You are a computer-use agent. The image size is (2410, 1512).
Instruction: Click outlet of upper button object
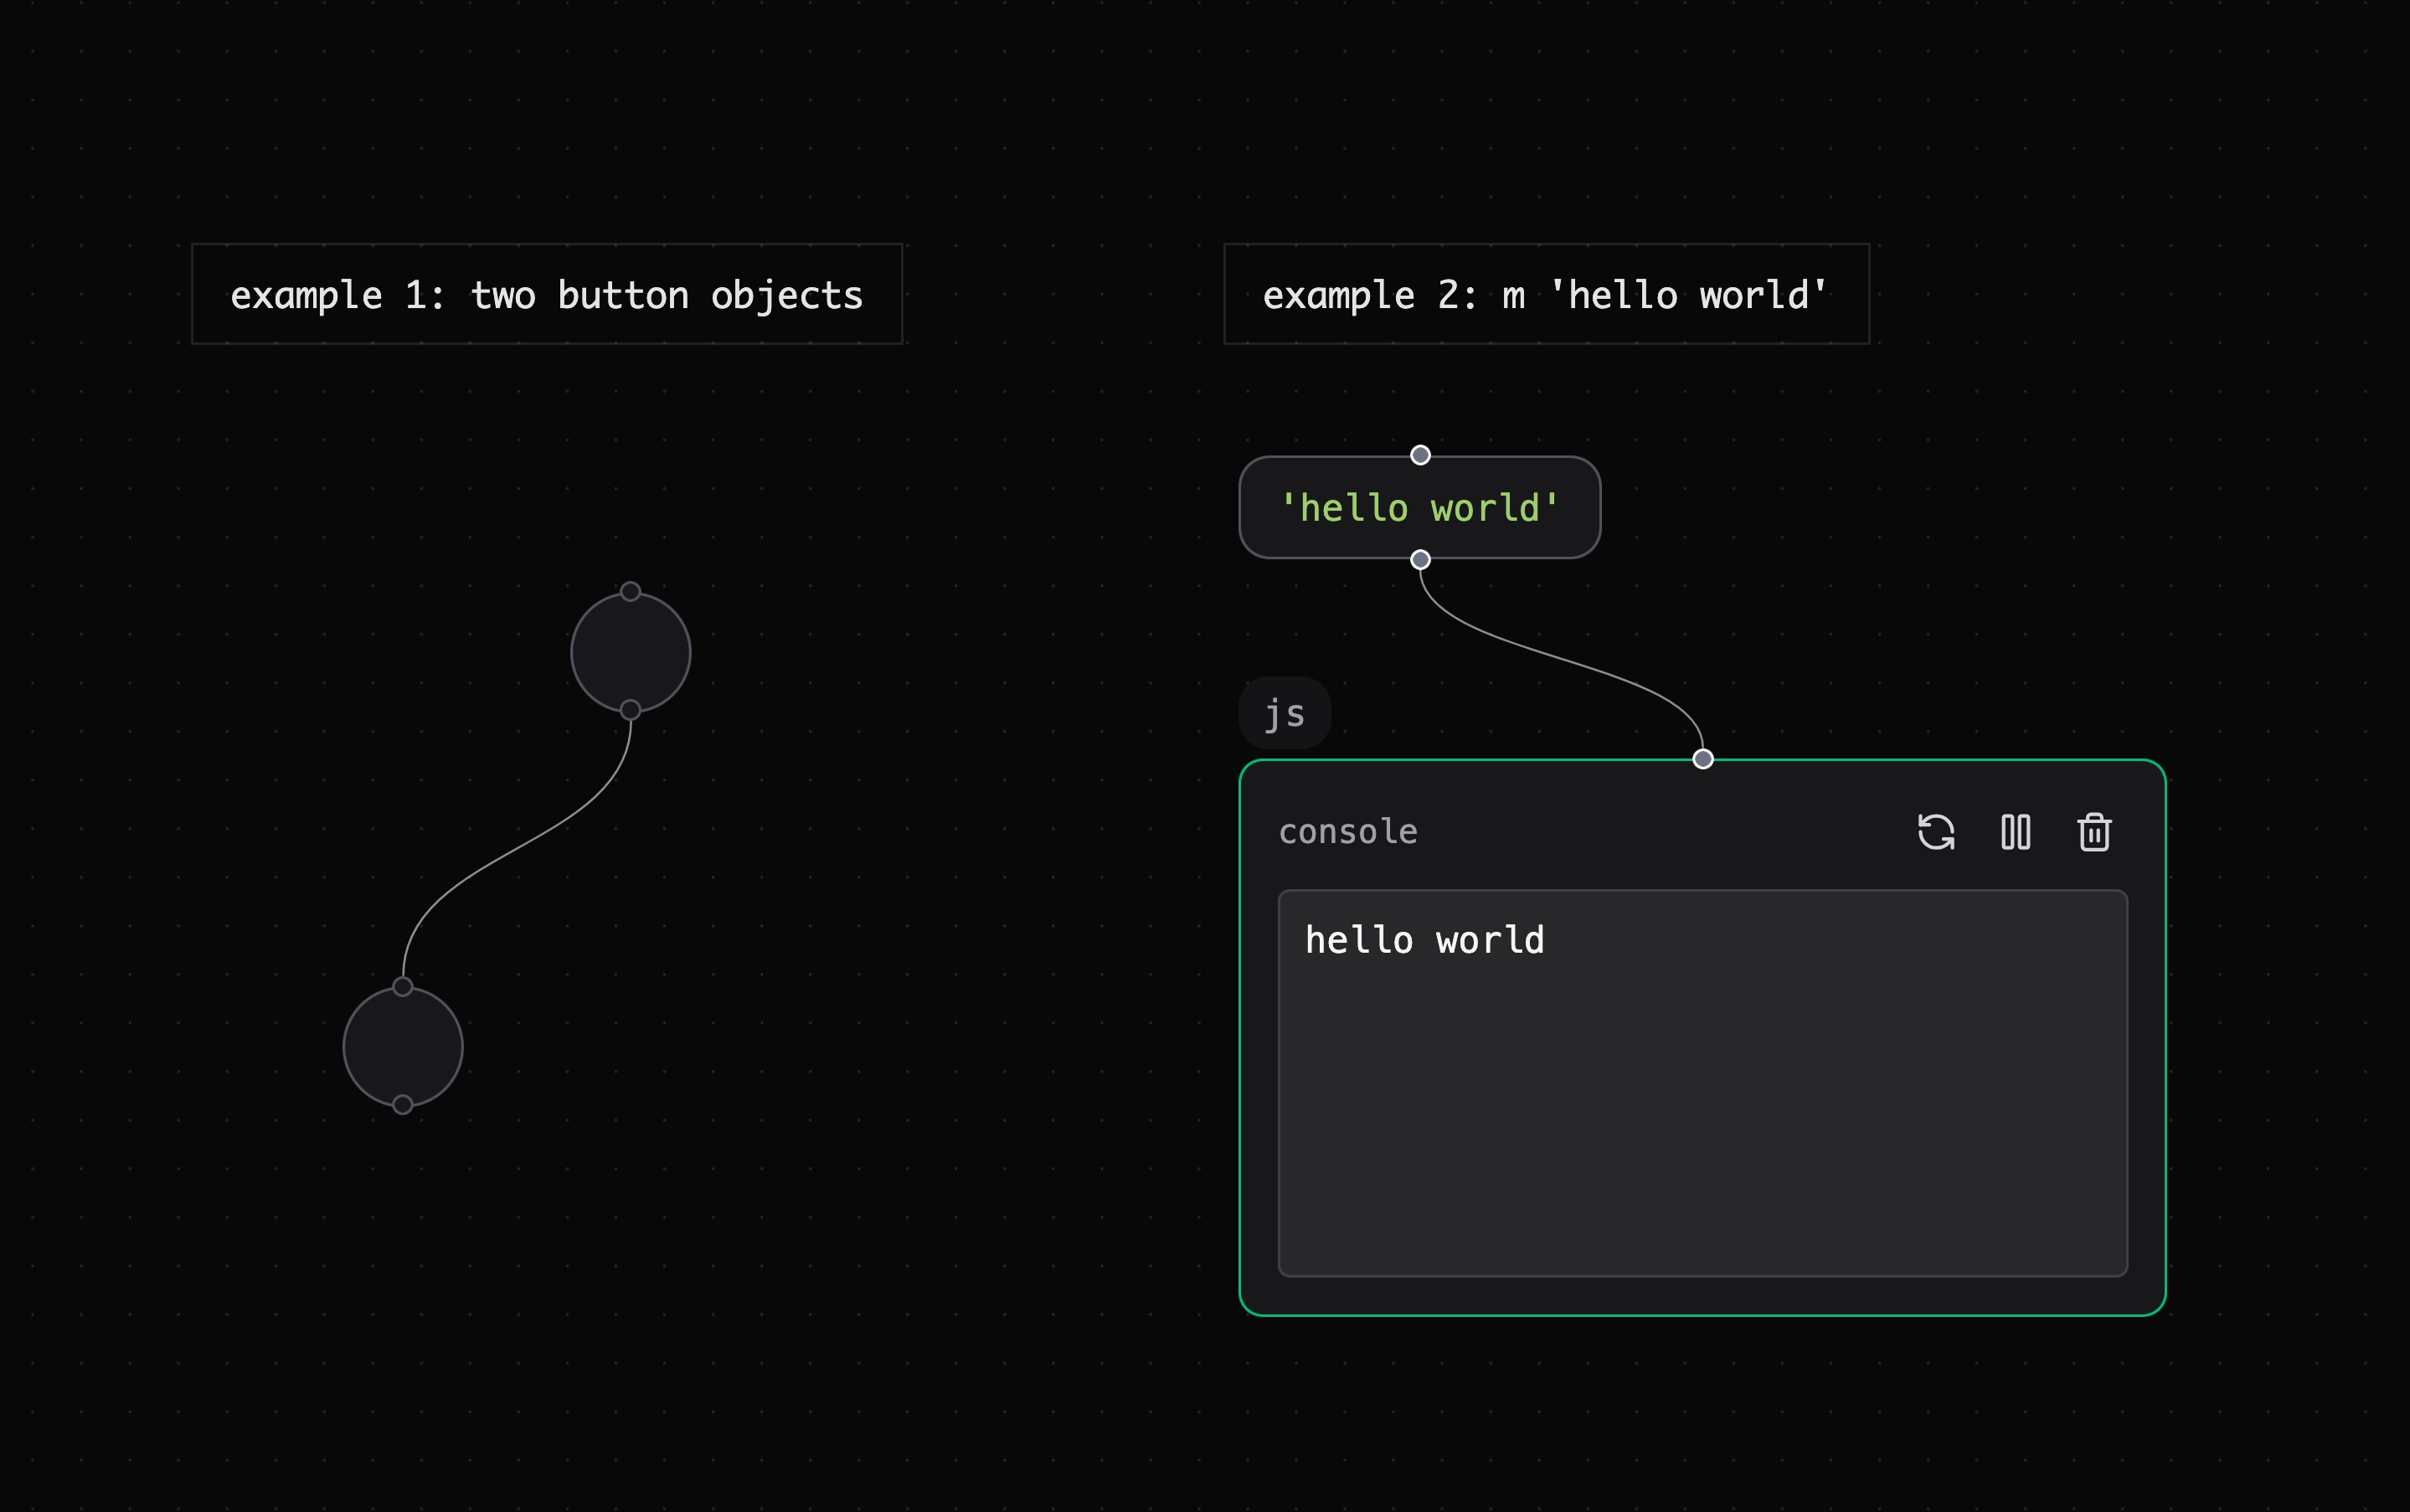pos(630,710)
